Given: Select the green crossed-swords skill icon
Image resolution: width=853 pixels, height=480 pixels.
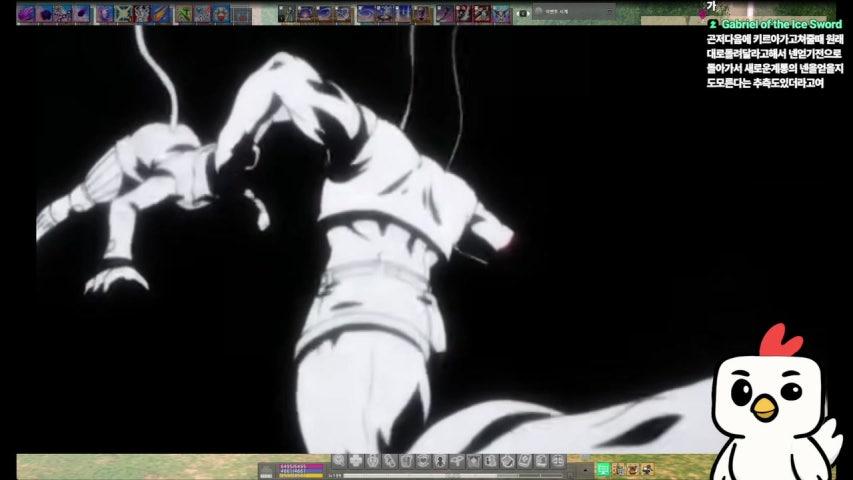Looking at the screenshot, I should click(123, 14).
